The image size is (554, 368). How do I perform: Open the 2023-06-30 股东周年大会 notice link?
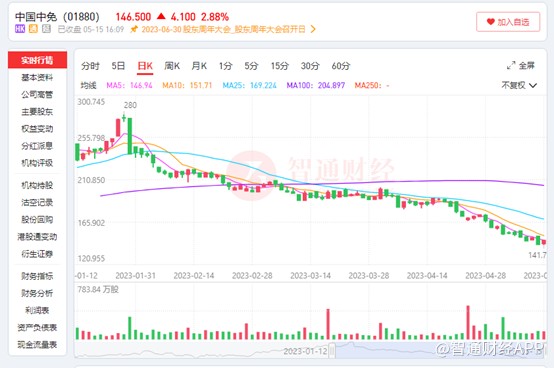223,29
